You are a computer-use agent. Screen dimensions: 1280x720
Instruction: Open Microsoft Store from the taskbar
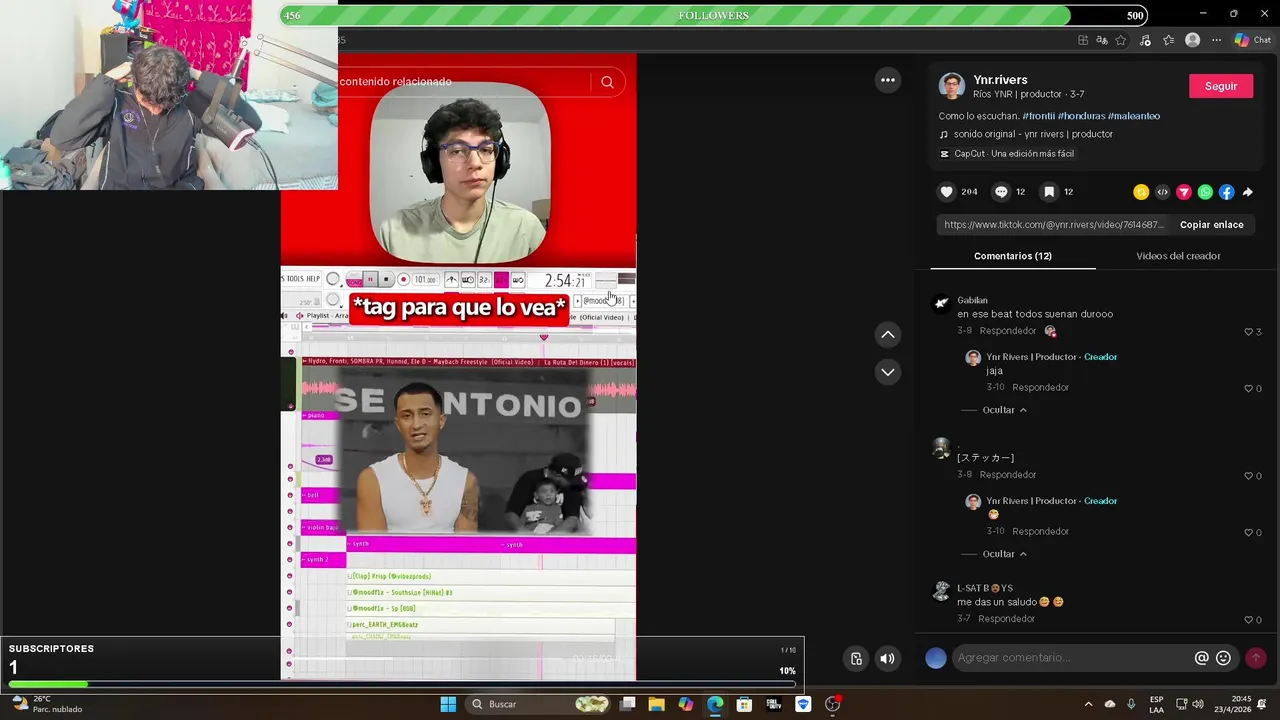[744, 704]
